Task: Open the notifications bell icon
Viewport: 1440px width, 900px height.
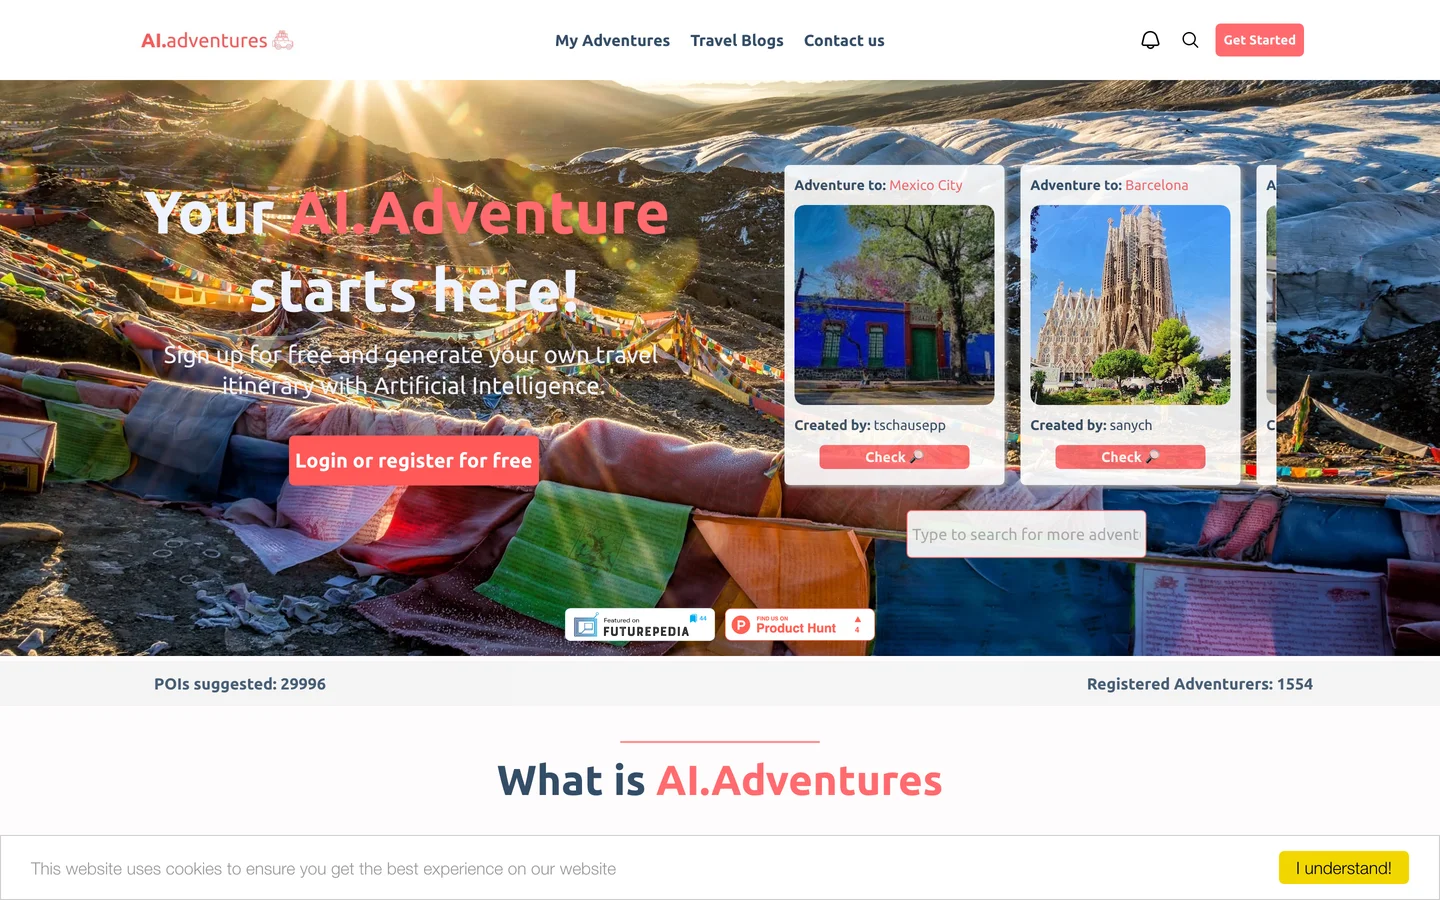Action: click(x=1150, y=40)
